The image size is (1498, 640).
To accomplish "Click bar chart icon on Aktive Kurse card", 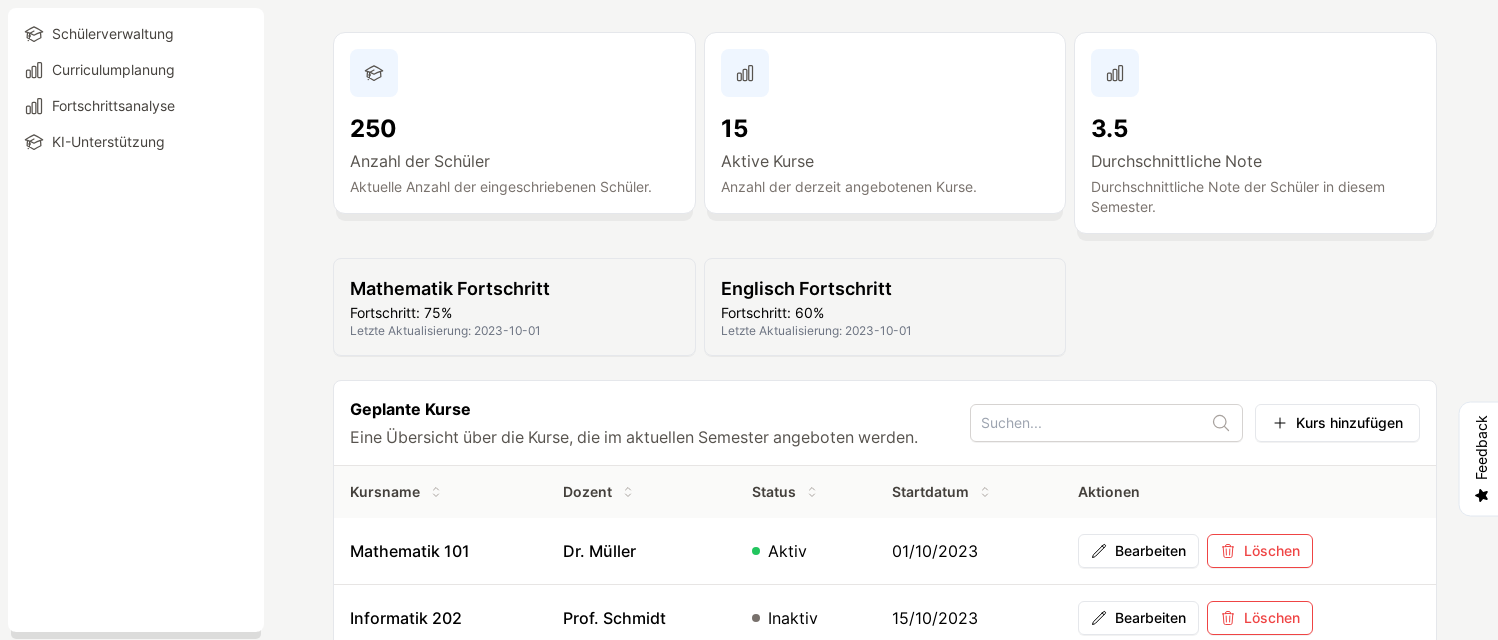I will click(745, 73).
